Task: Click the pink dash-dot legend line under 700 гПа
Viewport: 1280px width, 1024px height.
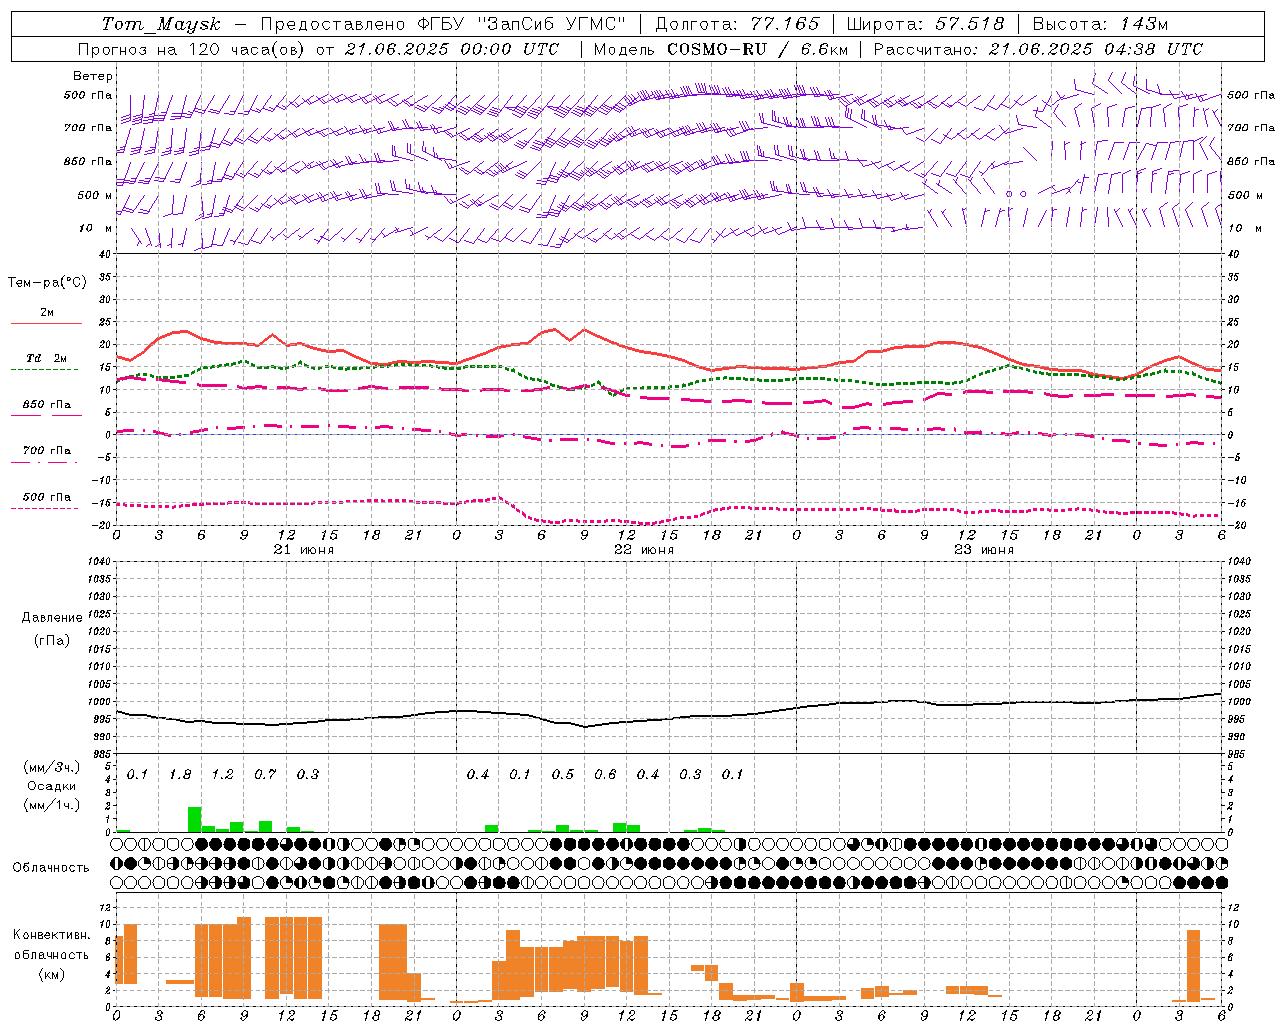Action: coord(46,462)
